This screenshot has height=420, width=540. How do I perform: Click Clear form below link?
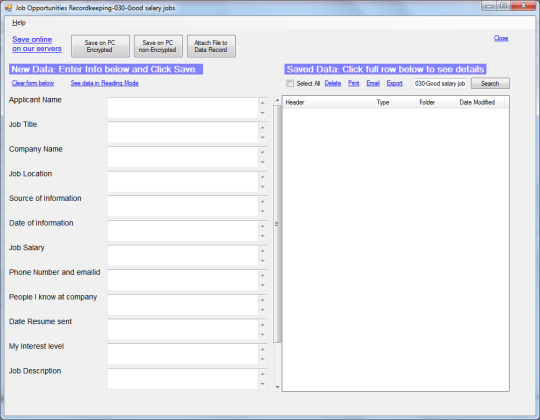coord(33,83)
